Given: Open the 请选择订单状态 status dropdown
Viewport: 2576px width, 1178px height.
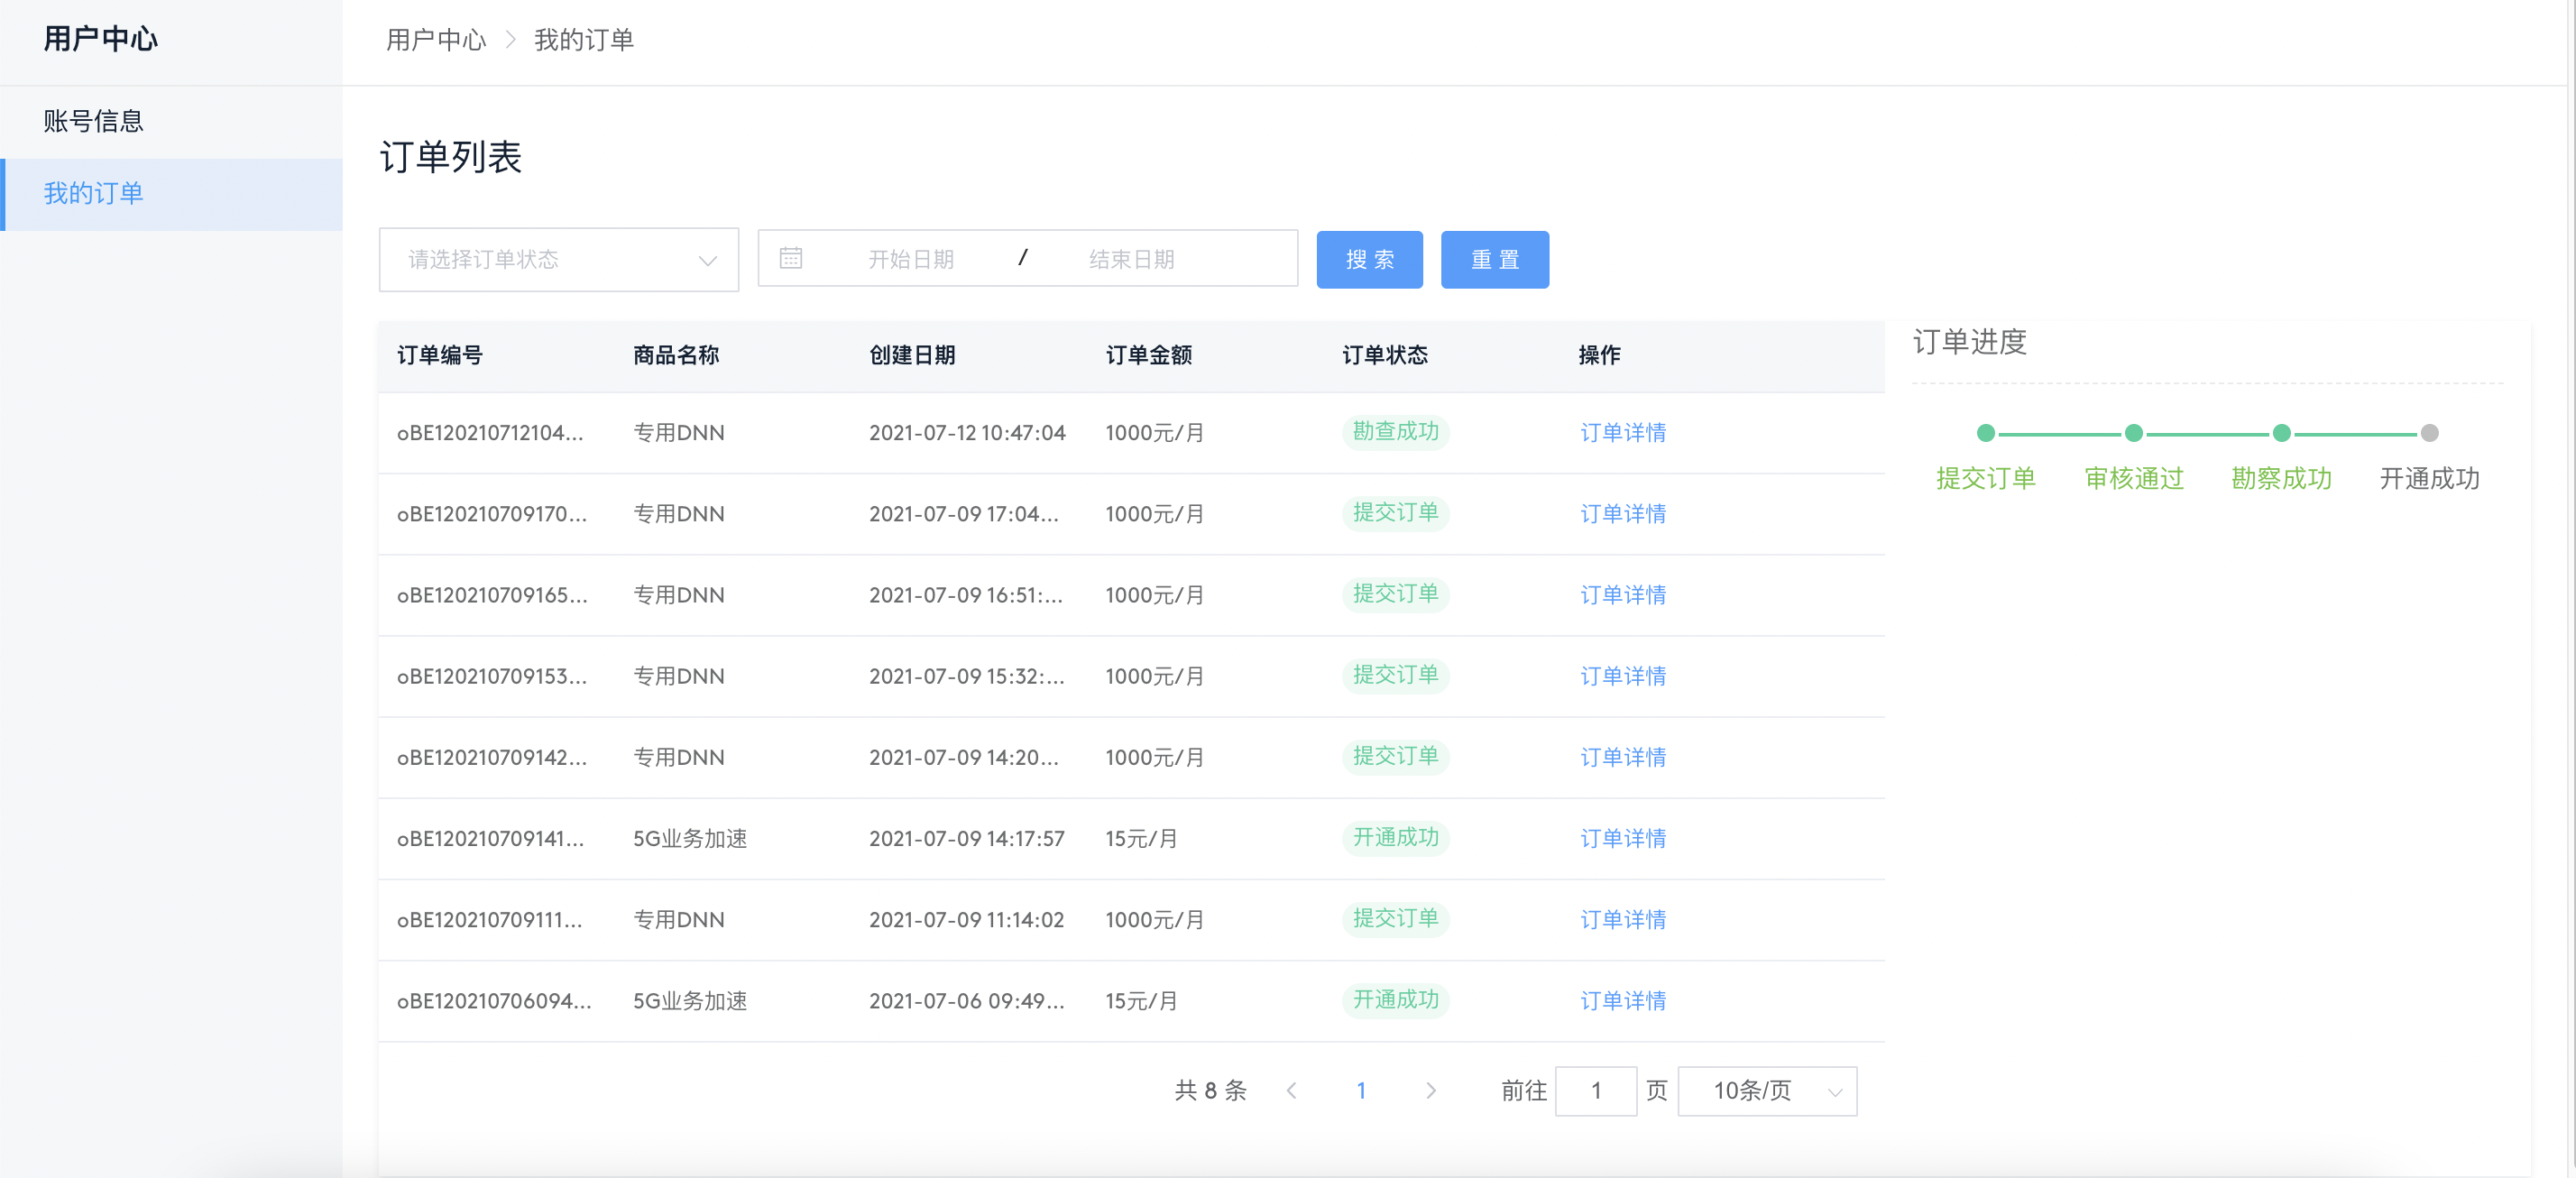Looking at the screenshot, I should tap(540, 260).
